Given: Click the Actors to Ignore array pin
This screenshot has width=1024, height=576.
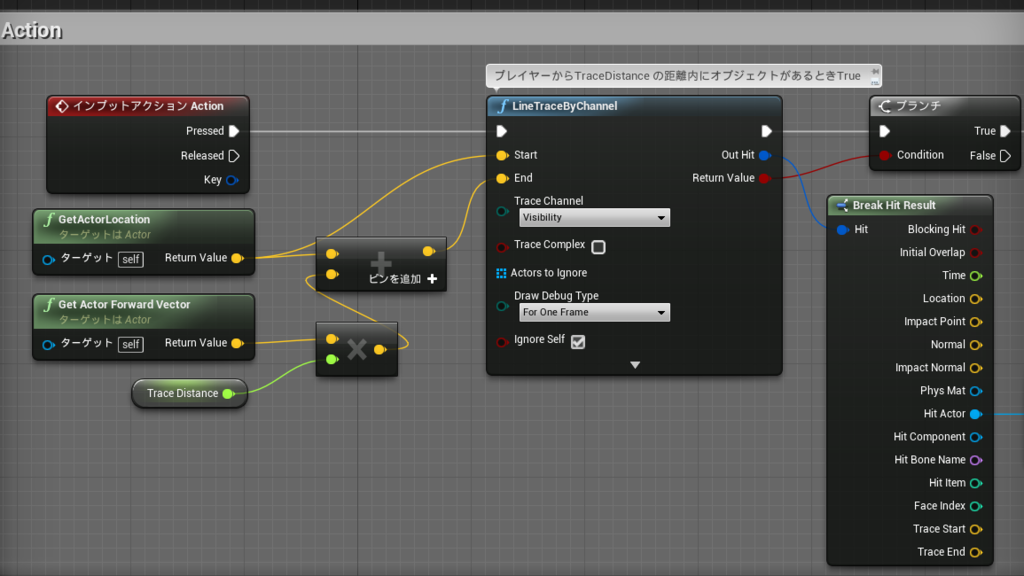Looking at the screenshot, I should tap(501, 273).
